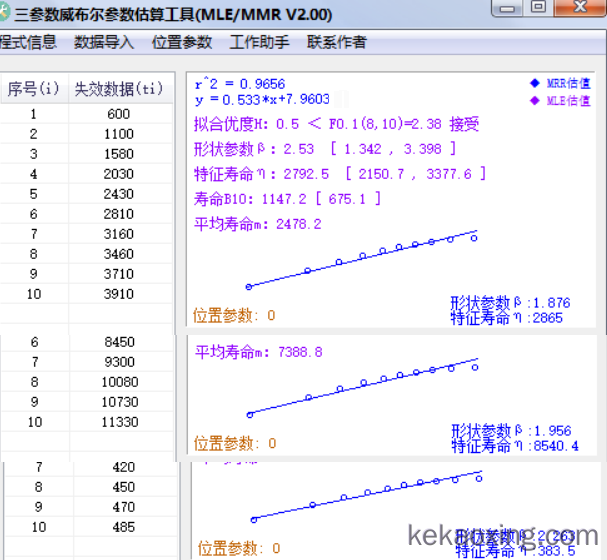
Task: Click the 形状参数β: 1.956 value
Action: (x=511, y=431)
